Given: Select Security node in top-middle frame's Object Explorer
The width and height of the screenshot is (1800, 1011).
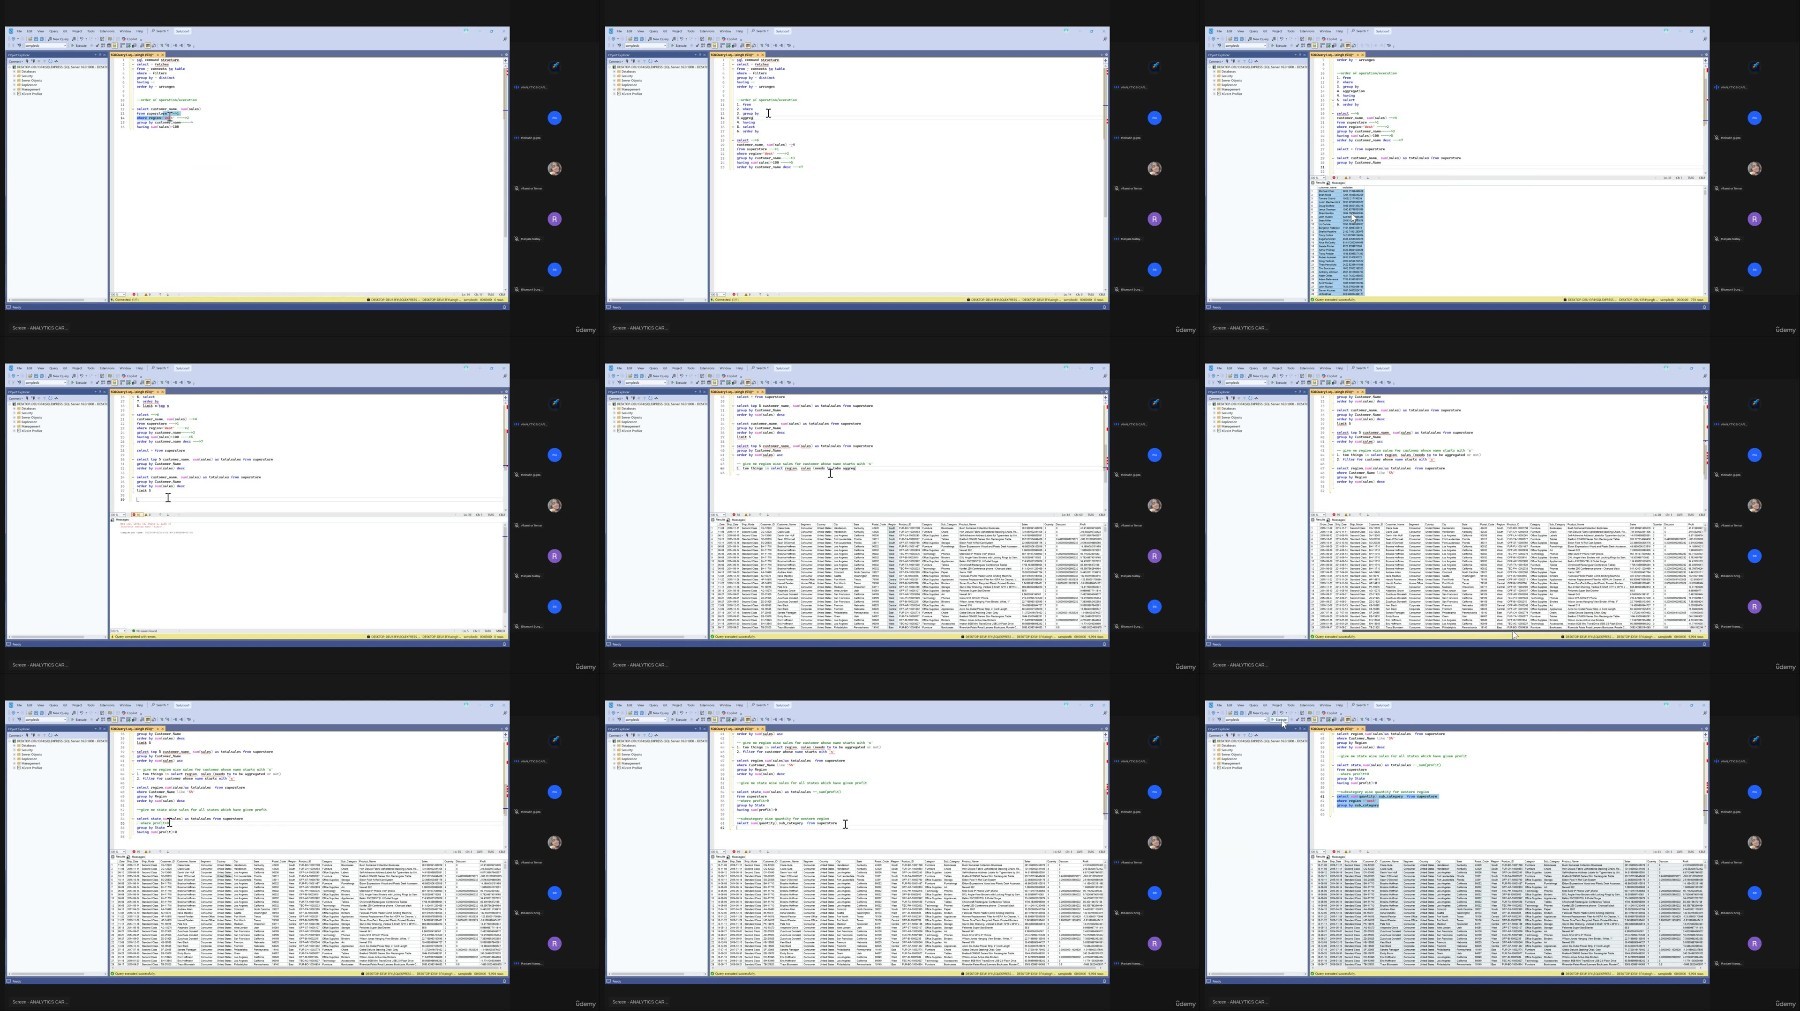Looking at the screenshot, I should 625,76.
